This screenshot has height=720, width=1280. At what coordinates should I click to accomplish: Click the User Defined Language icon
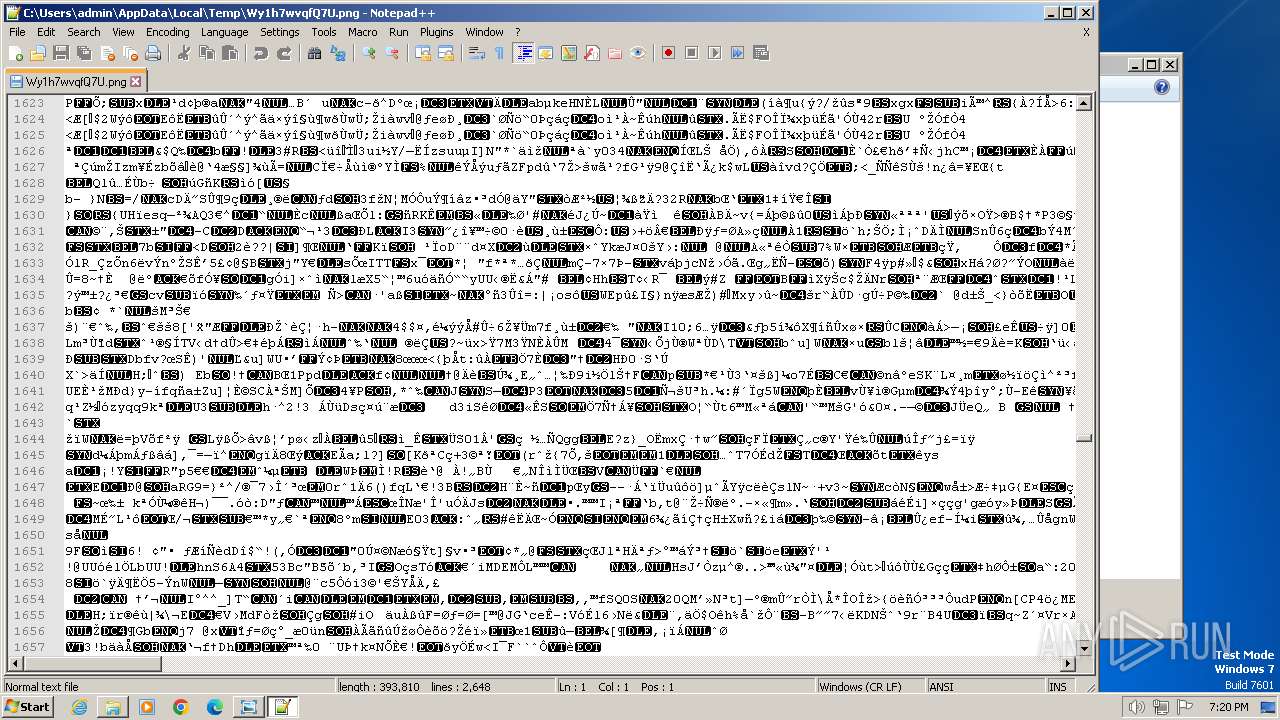(546, 53)
